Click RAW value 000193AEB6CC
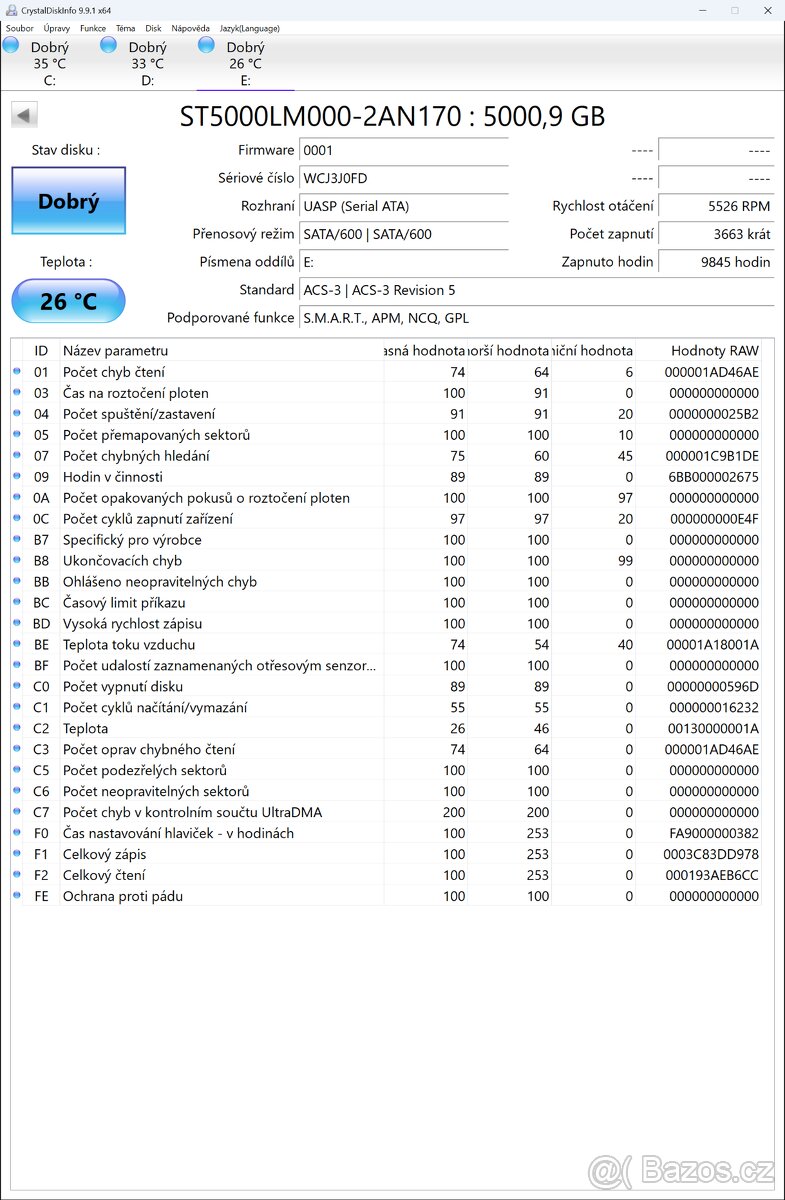This screenshot has height=1200, width=785. pos(712,876)
